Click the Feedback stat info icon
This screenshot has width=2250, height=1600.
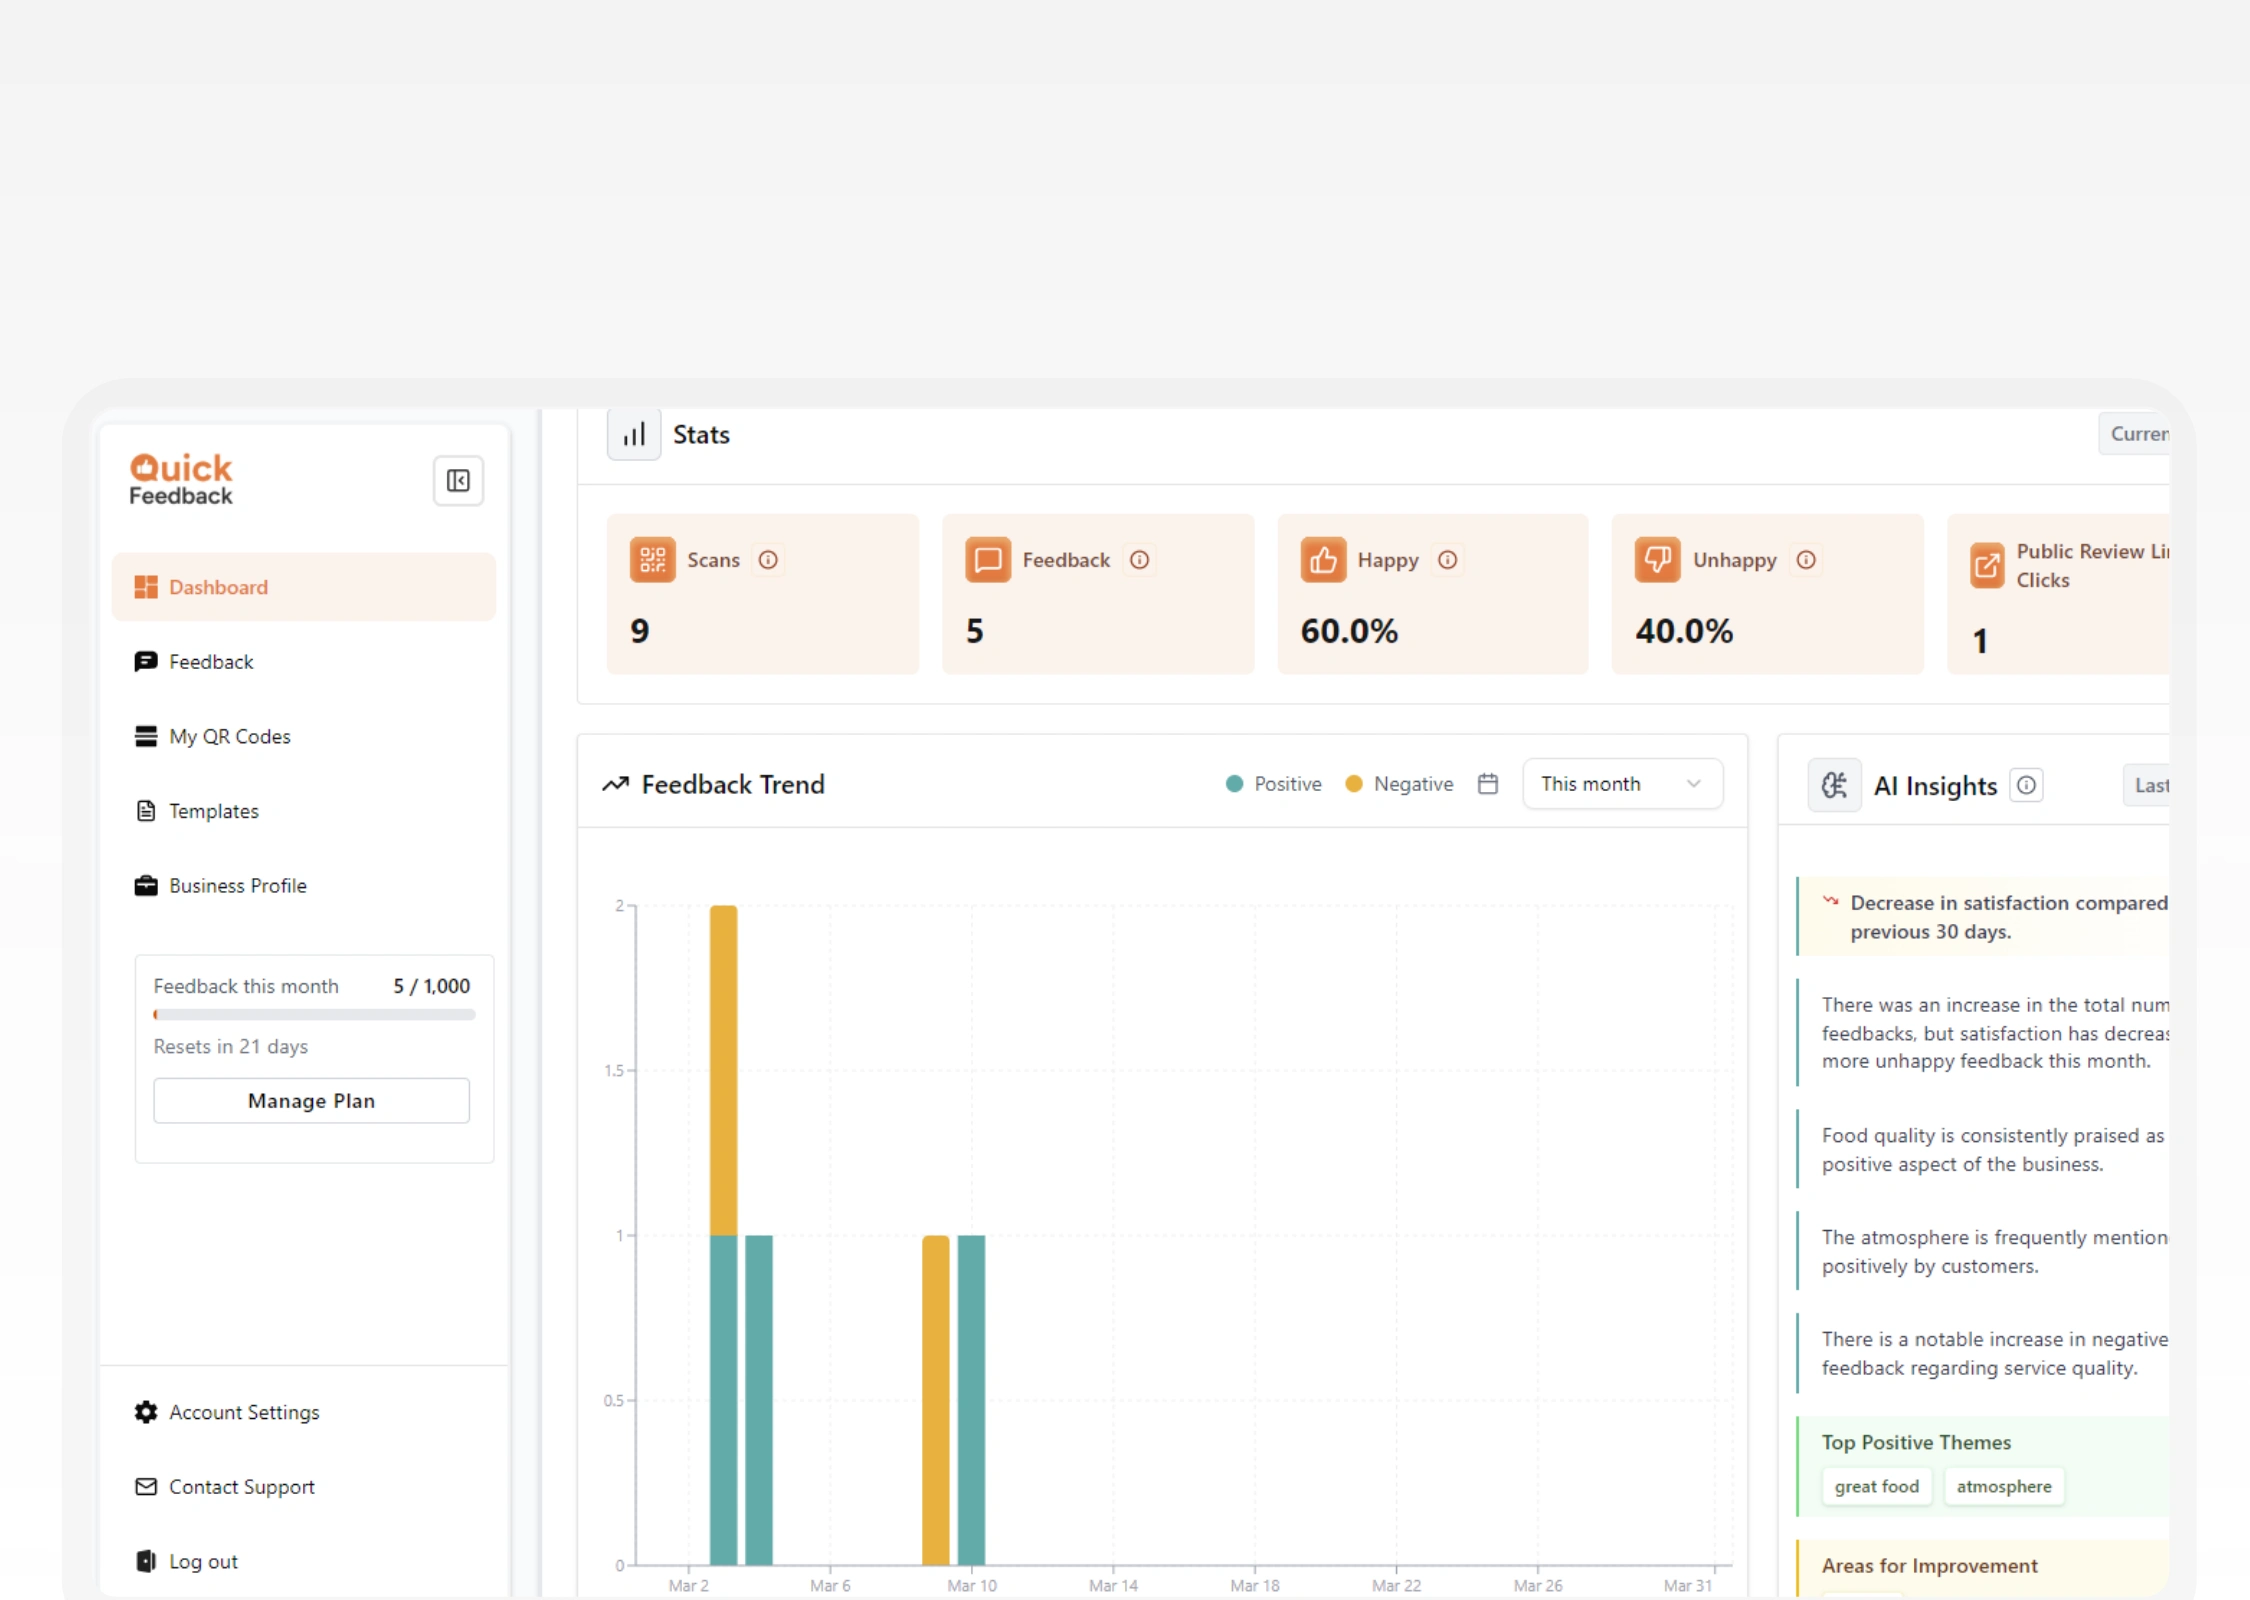click(1139, 560)
